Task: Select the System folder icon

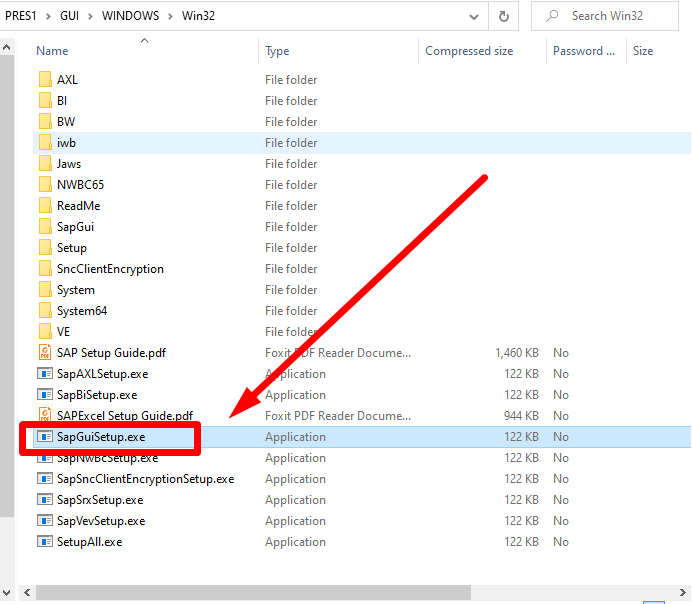Action: [x=45, y=290]
